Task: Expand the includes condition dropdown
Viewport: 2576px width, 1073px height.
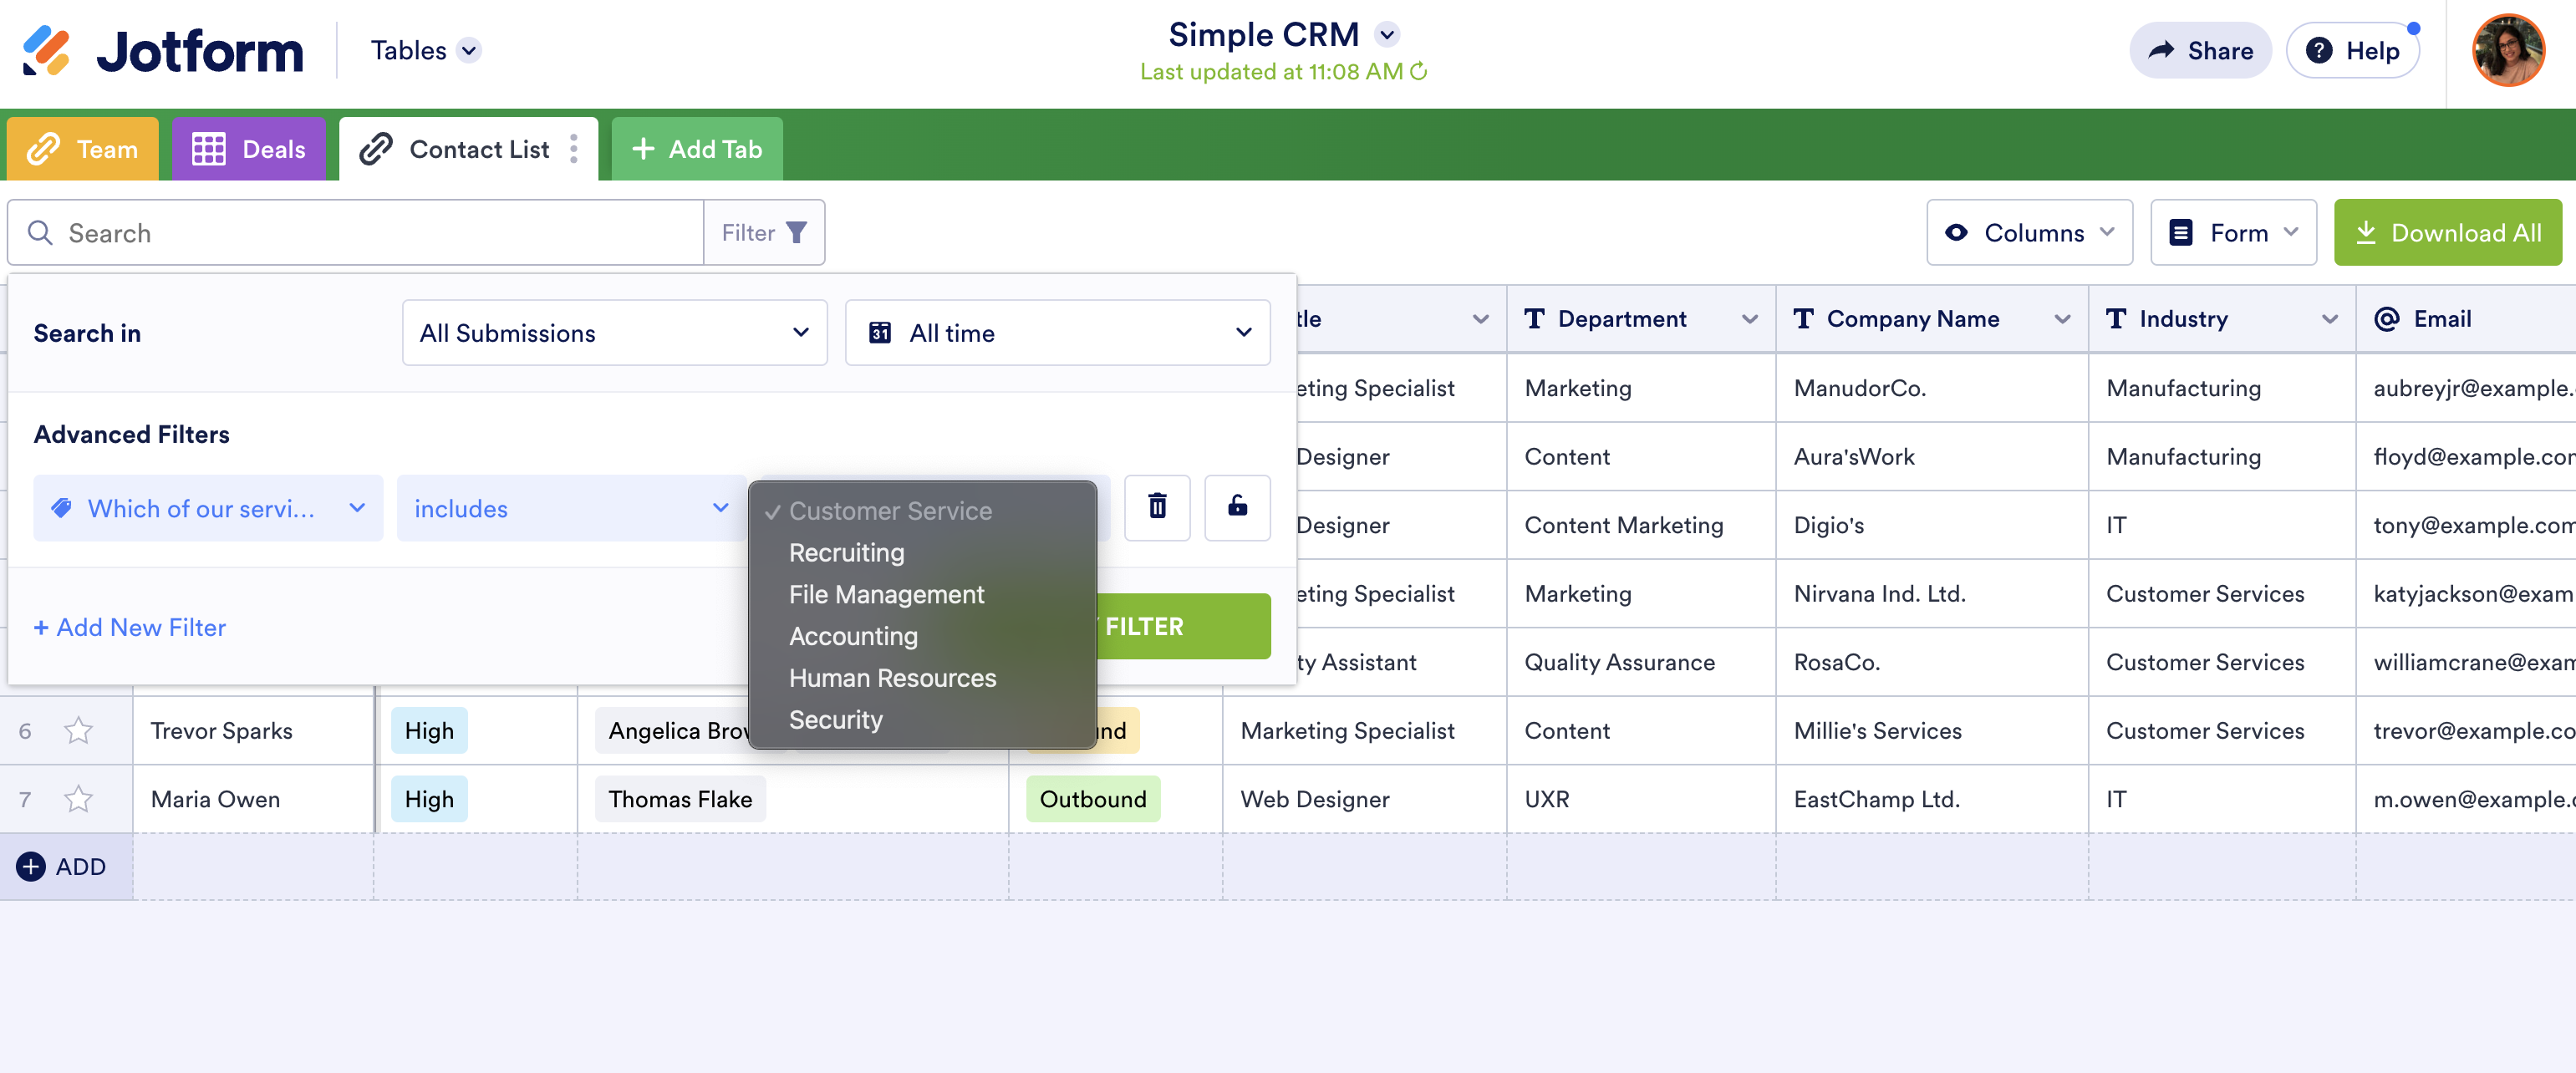Action: click(571, 508)
